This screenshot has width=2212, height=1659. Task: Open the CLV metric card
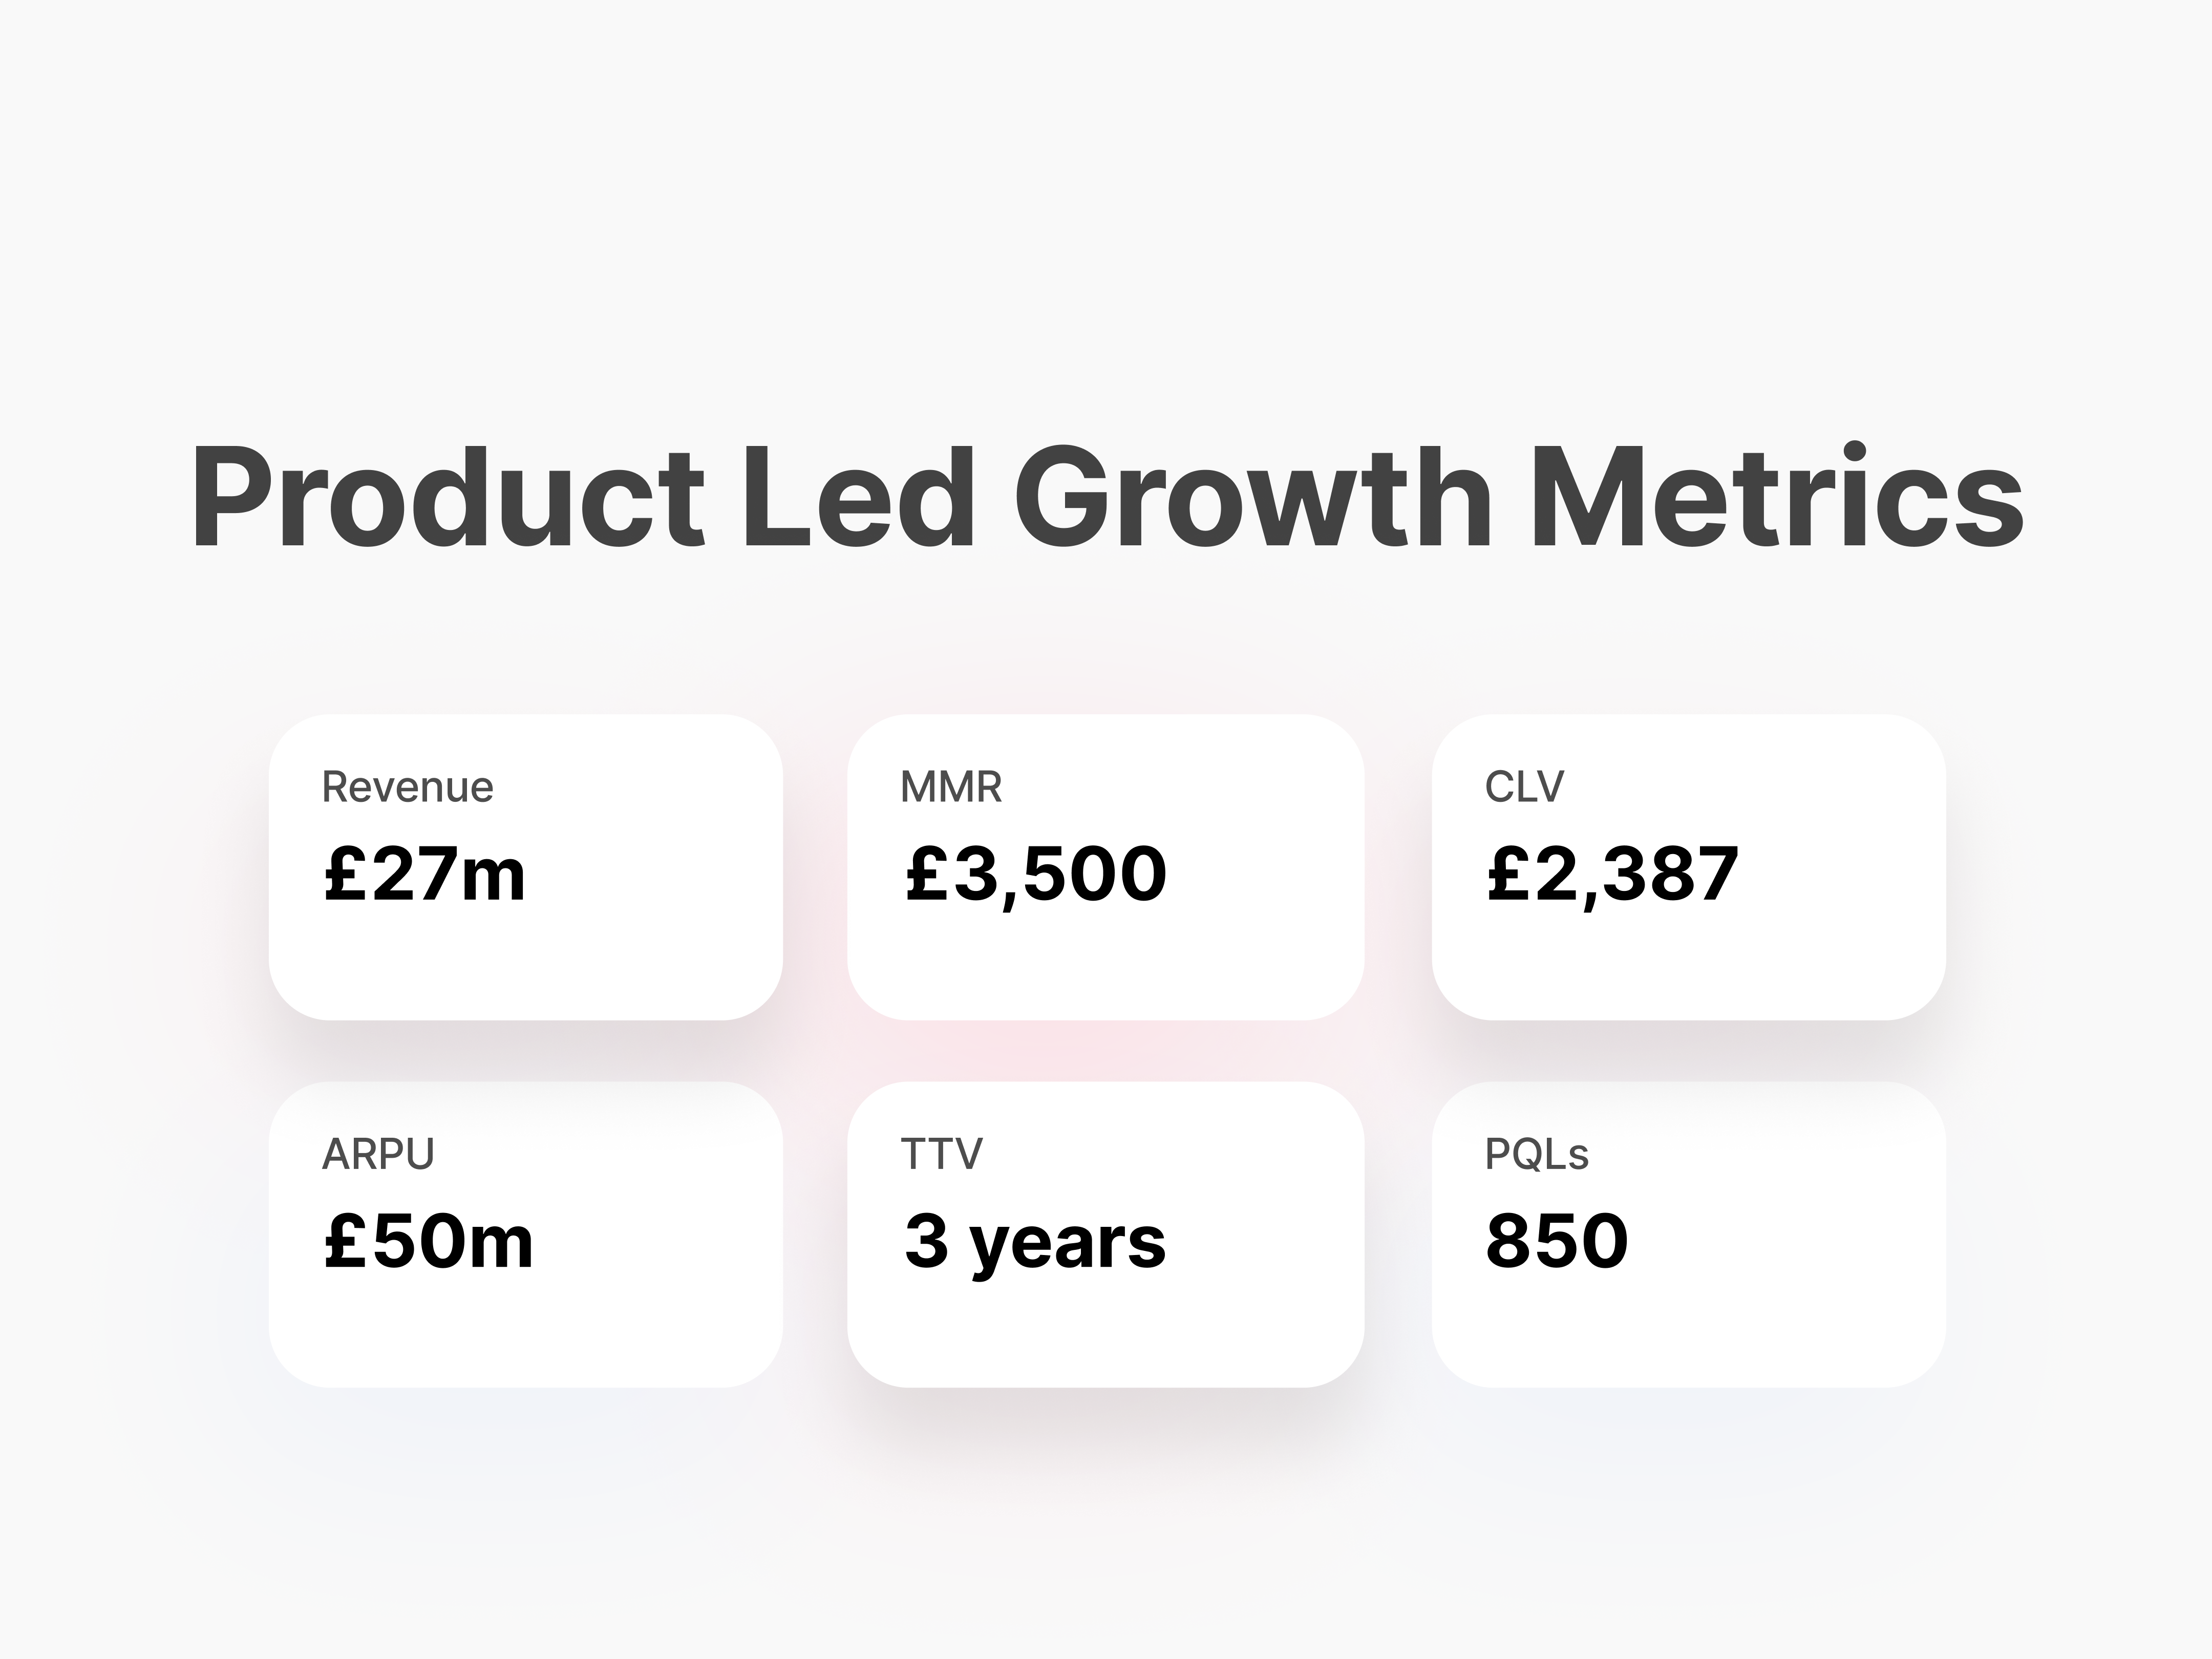pos(1689,867)
